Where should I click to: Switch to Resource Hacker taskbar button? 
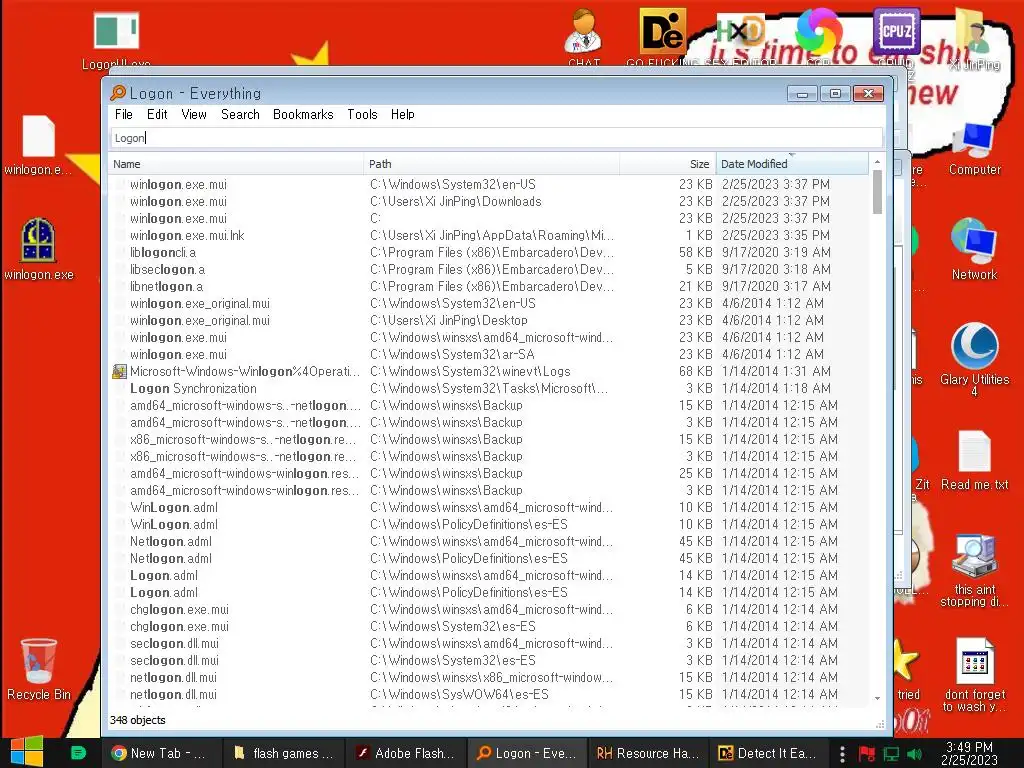click(648, 753)
